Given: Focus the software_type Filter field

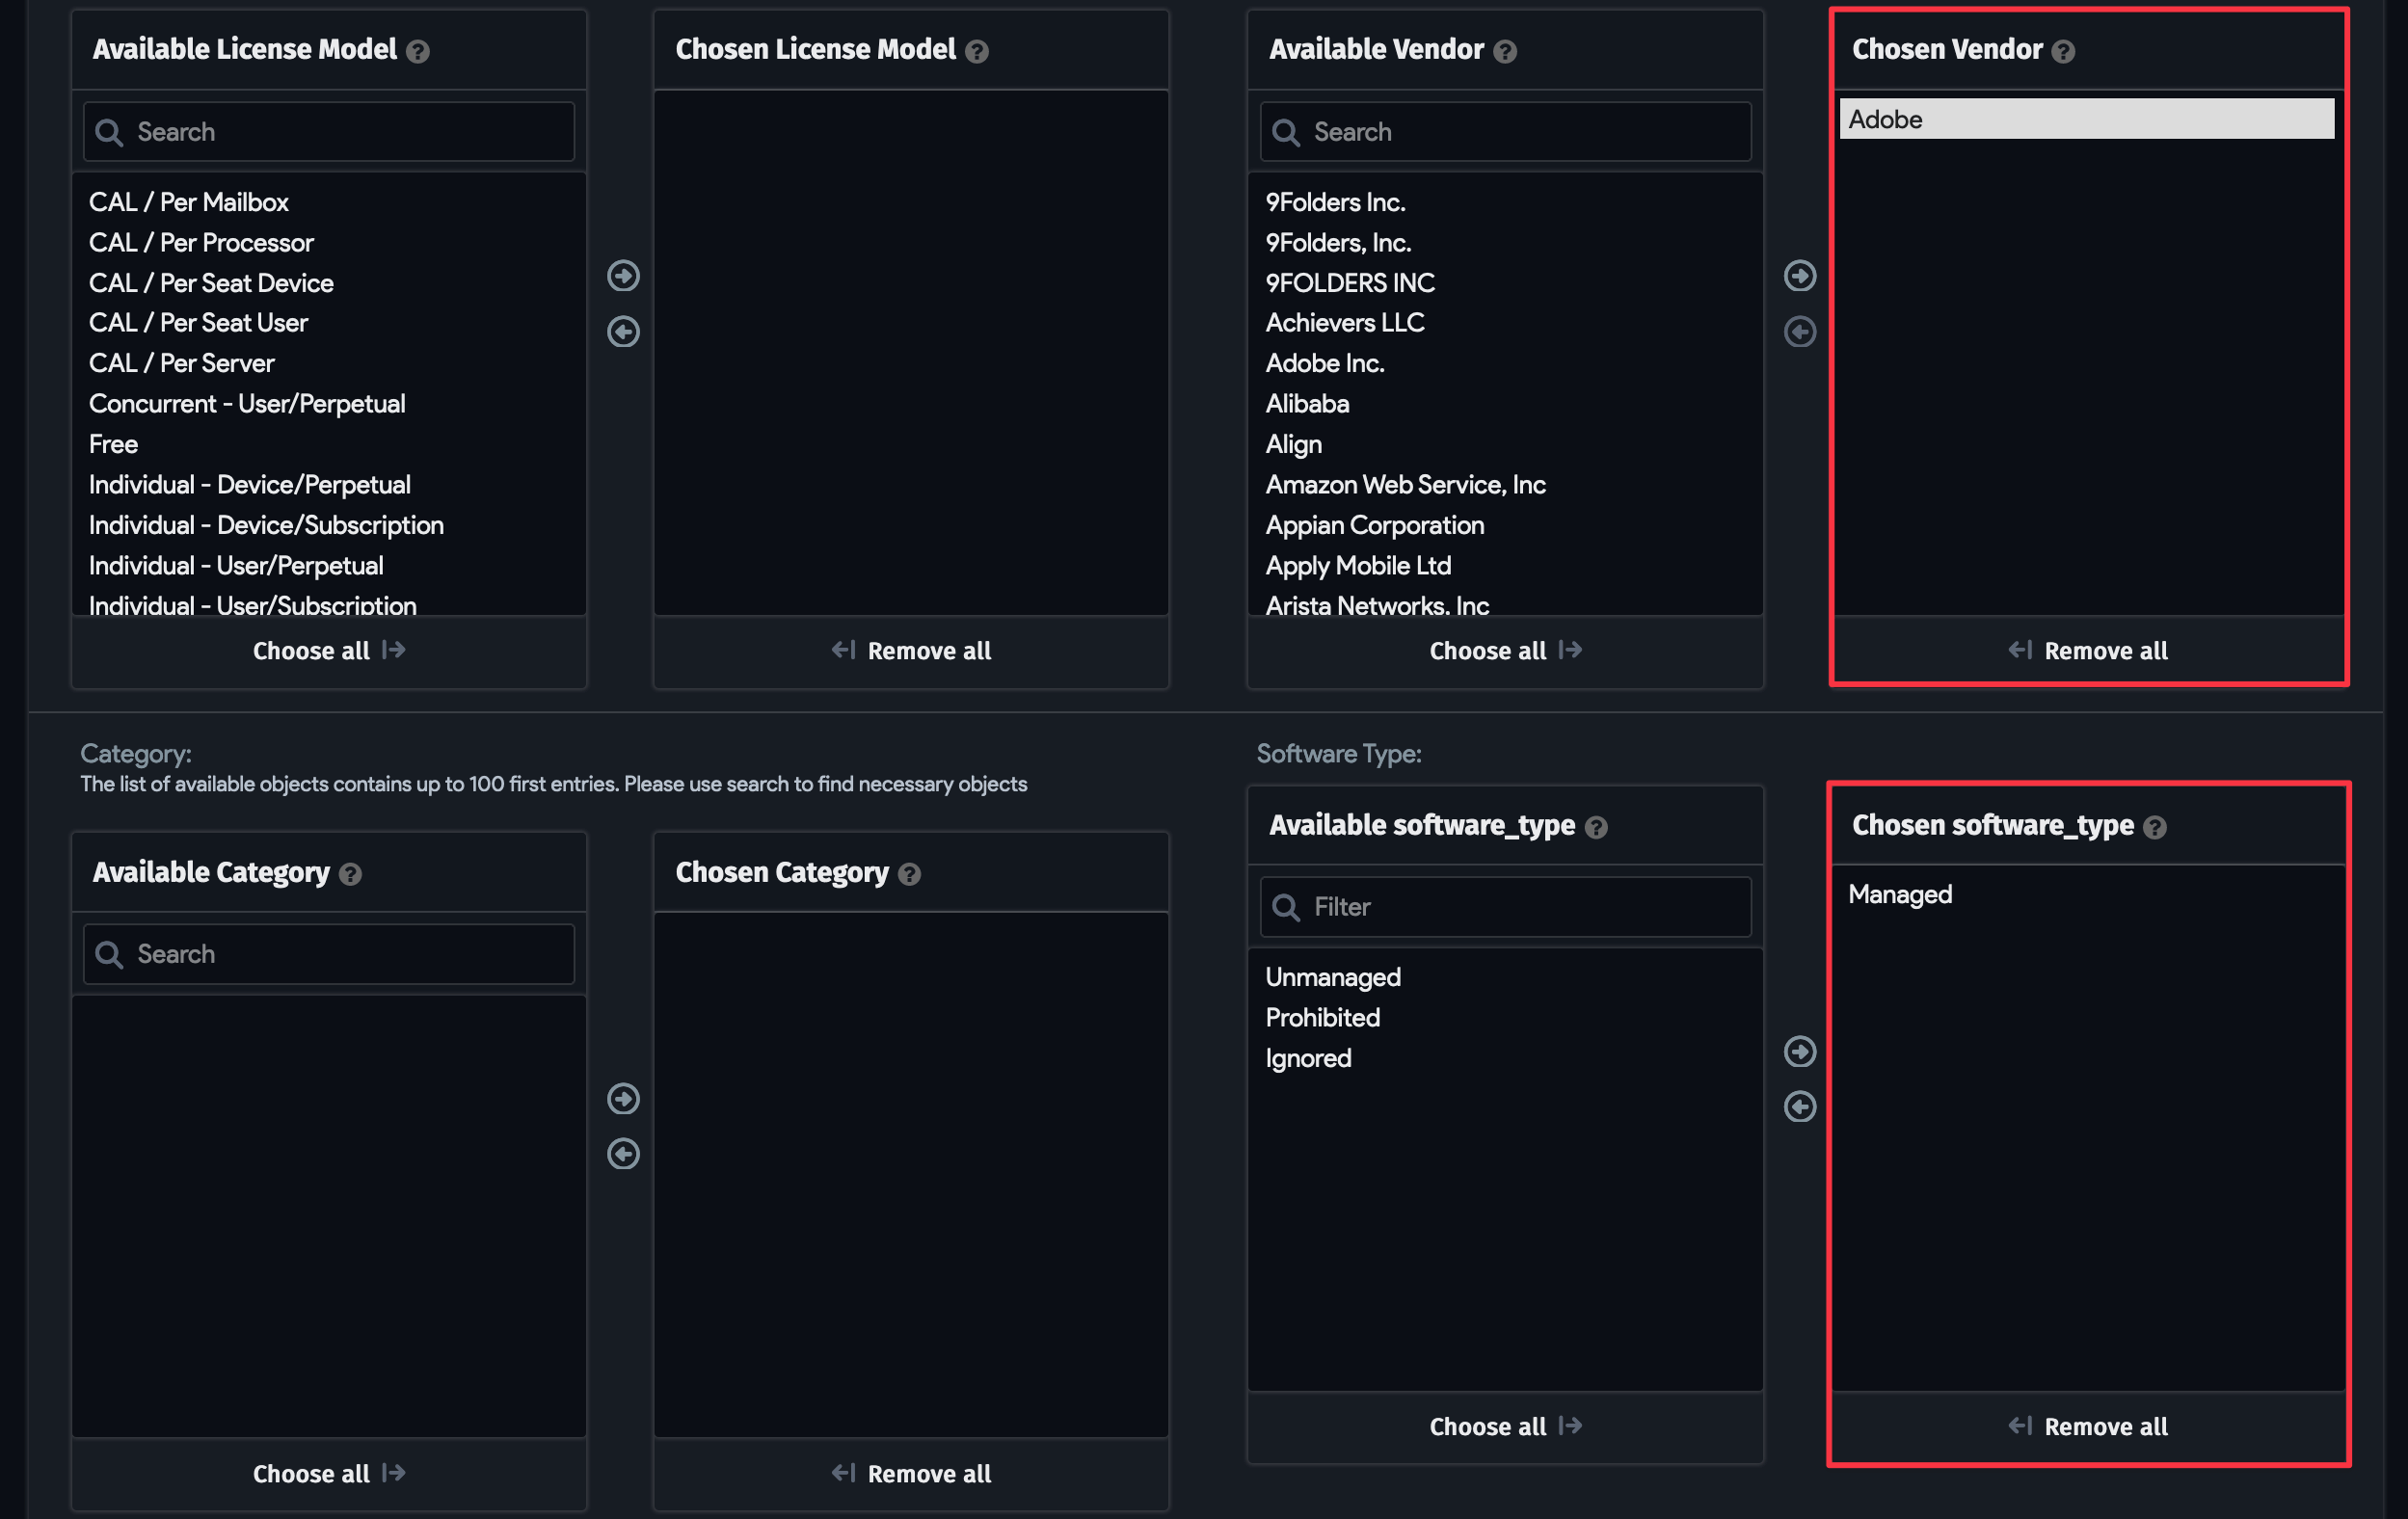Looking at the screenshot, I should click(1505, 907).
